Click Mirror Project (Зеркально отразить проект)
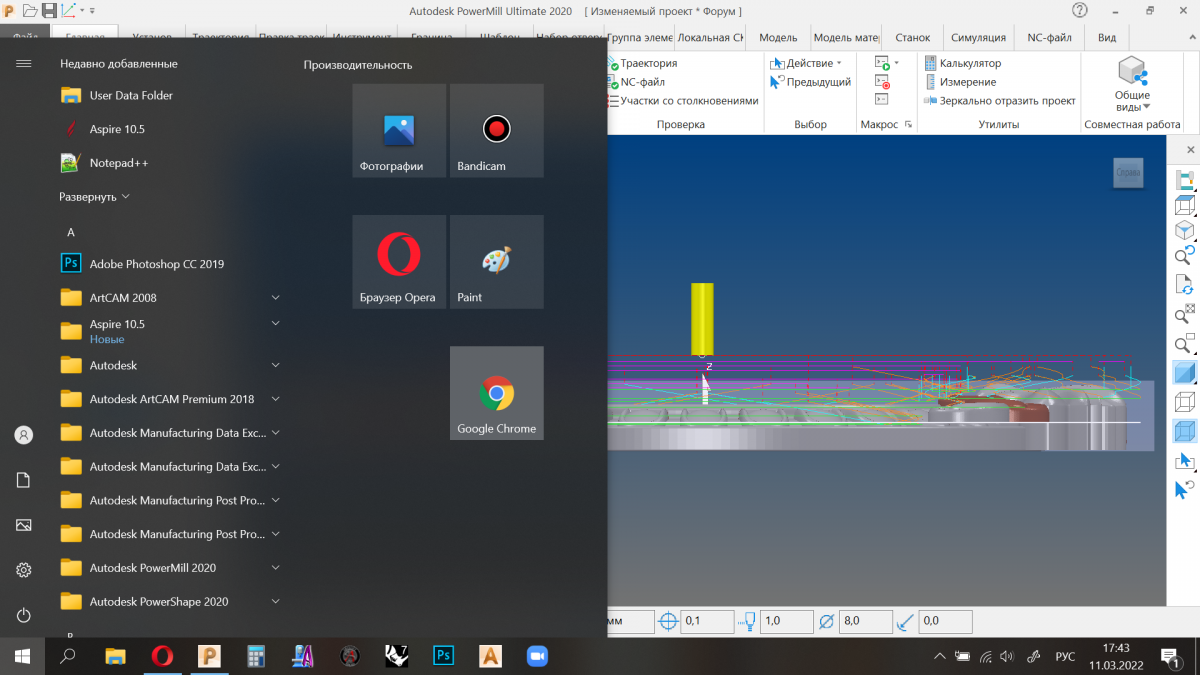Viewport: 1200px width, 675px height. pos(1000,101)
